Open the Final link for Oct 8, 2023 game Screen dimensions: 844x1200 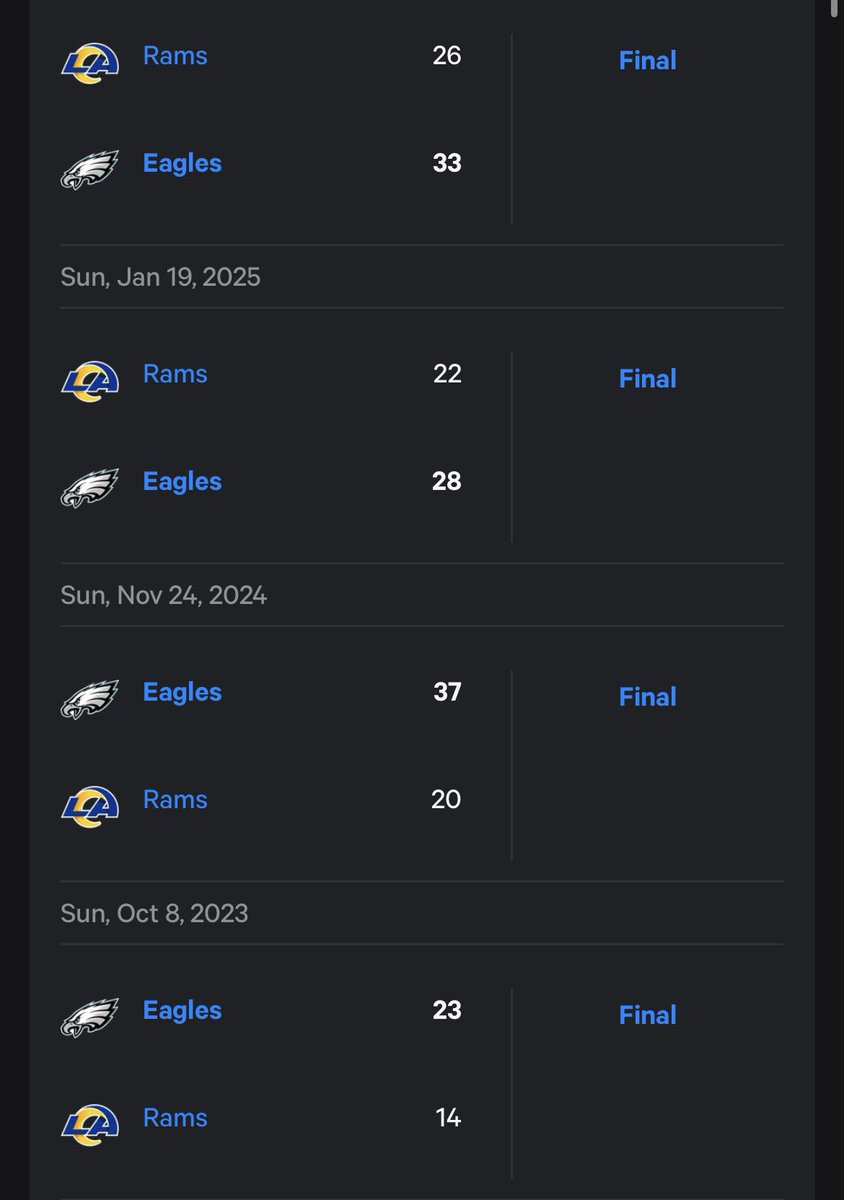point(648,1015)
